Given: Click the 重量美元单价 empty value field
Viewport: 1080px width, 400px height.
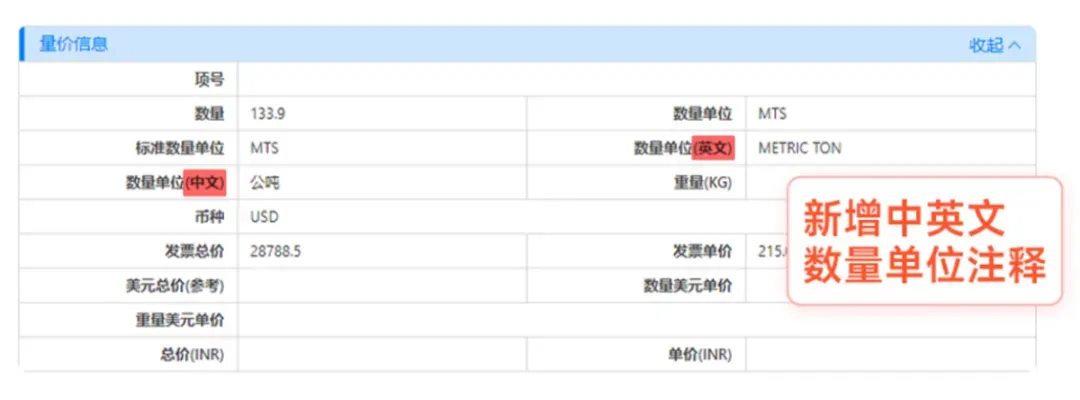Looking at the screenshot, I should [x=635, y=320].
